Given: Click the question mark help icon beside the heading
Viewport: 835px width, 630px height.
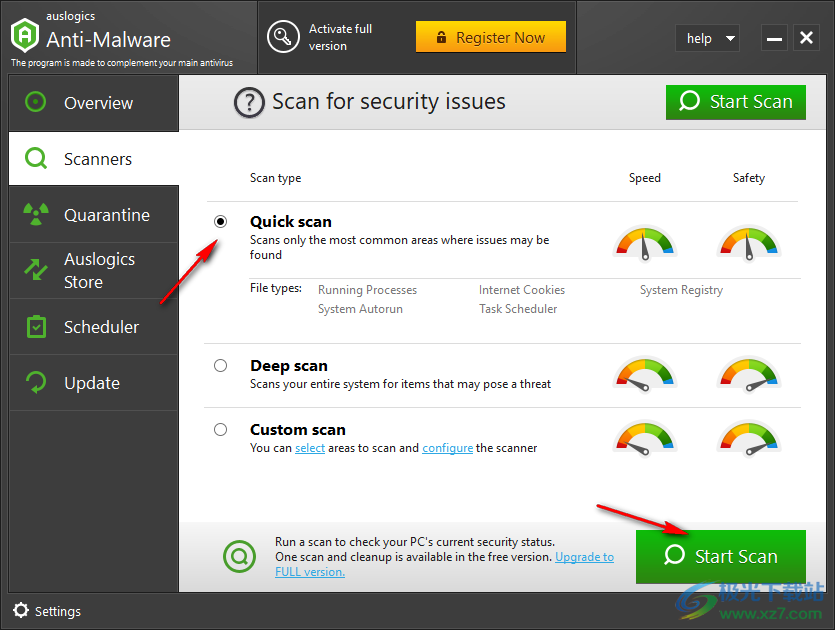Looking at the screenshot, I should point(249,102).
